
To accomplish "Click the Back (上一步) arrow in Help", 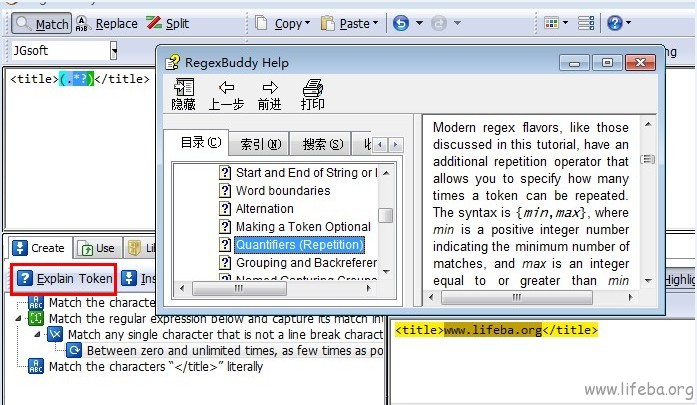I will (x=226, y=94).
